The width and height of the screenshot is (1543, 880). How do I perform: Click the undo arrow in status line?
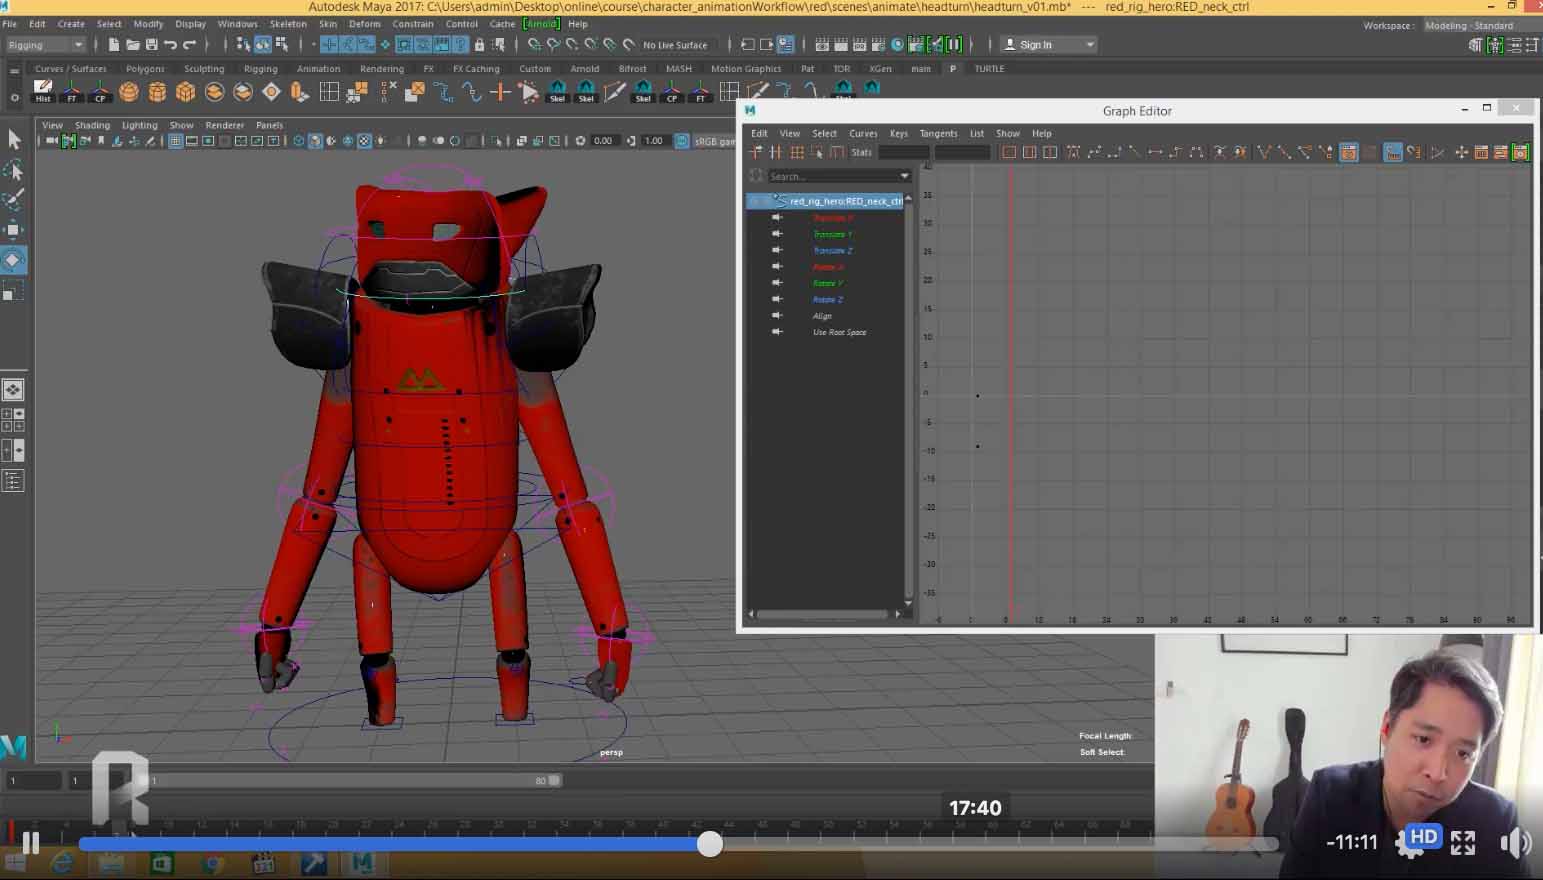[170, 45]
